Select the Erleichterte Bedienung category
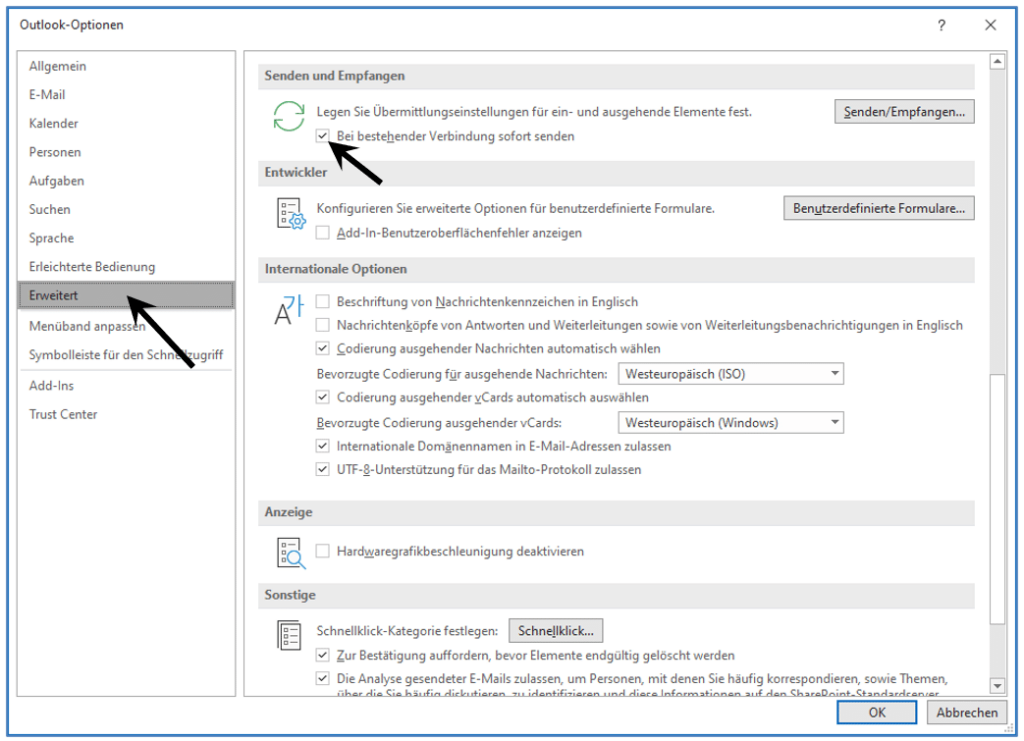Image resolution: width=1024 pixels, height=741 pixels. (x=126, y=267)
